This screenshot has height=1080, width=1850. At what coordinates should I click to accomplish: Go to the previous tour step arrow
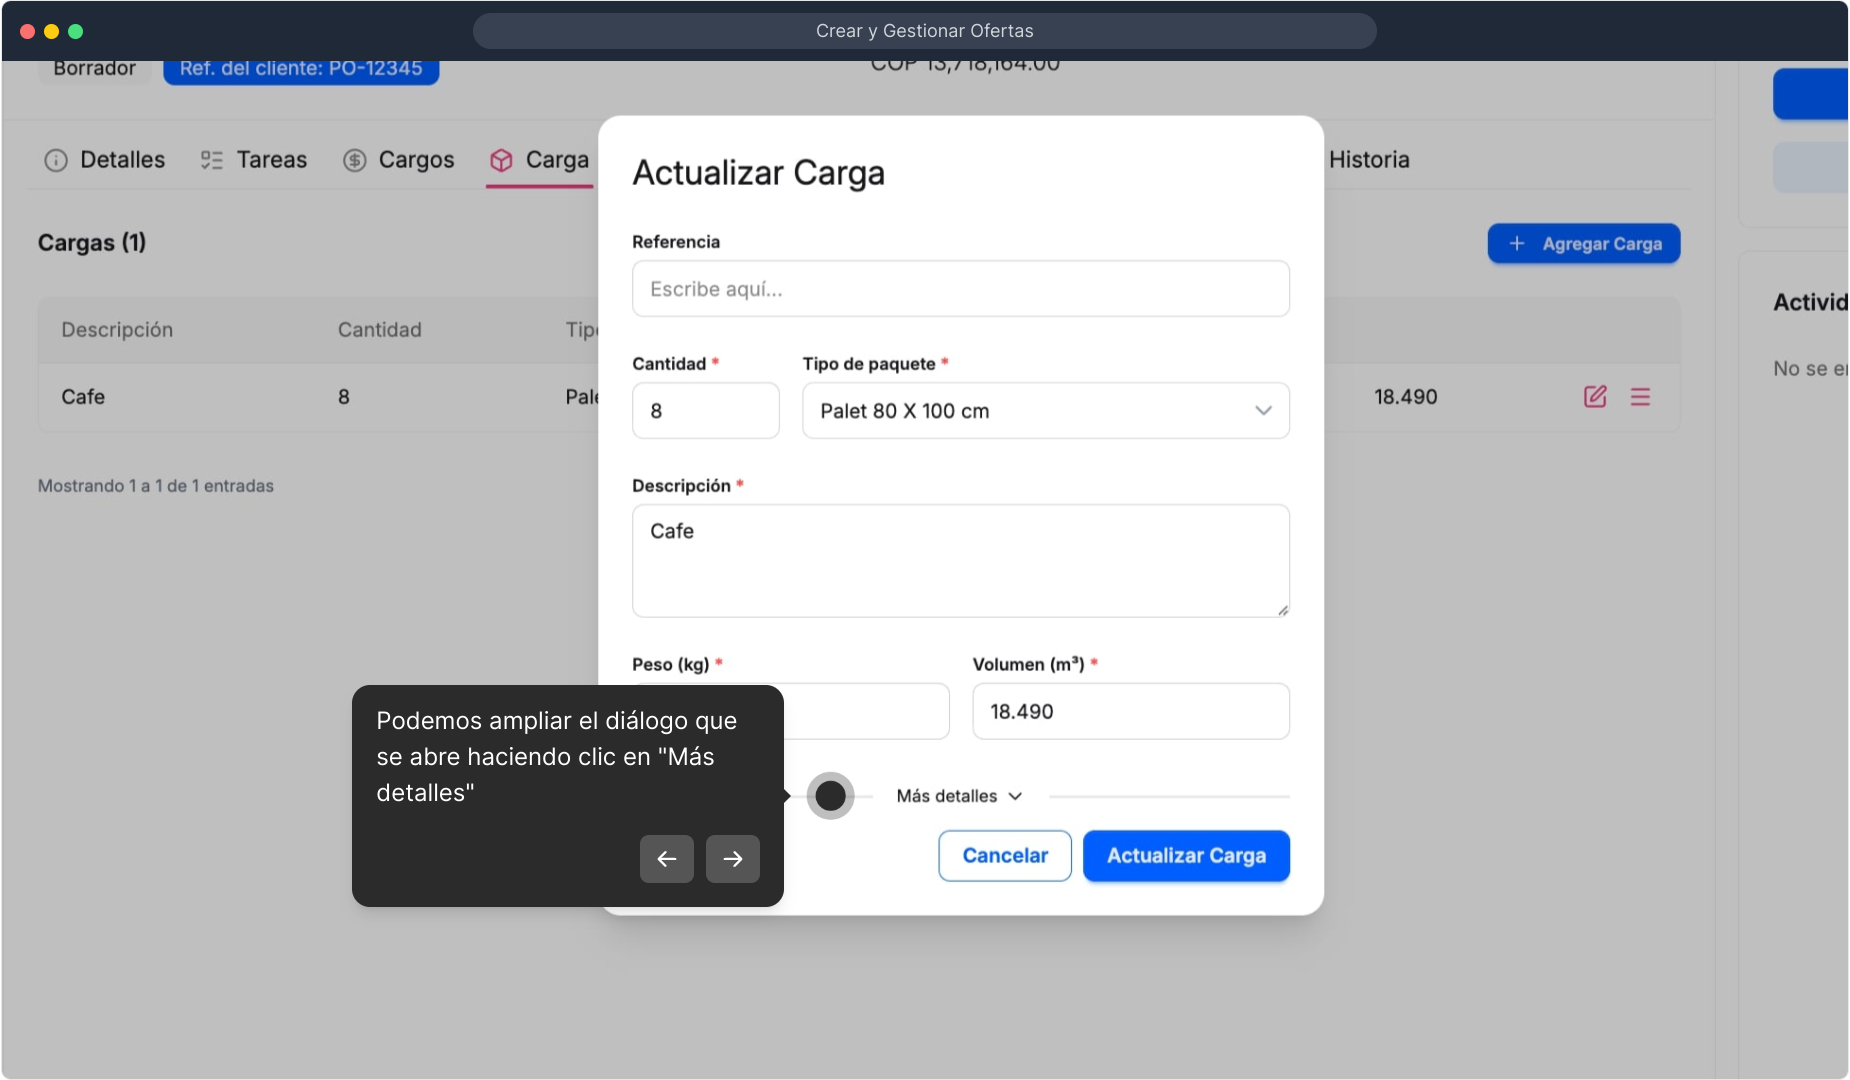tap(667, 859)
